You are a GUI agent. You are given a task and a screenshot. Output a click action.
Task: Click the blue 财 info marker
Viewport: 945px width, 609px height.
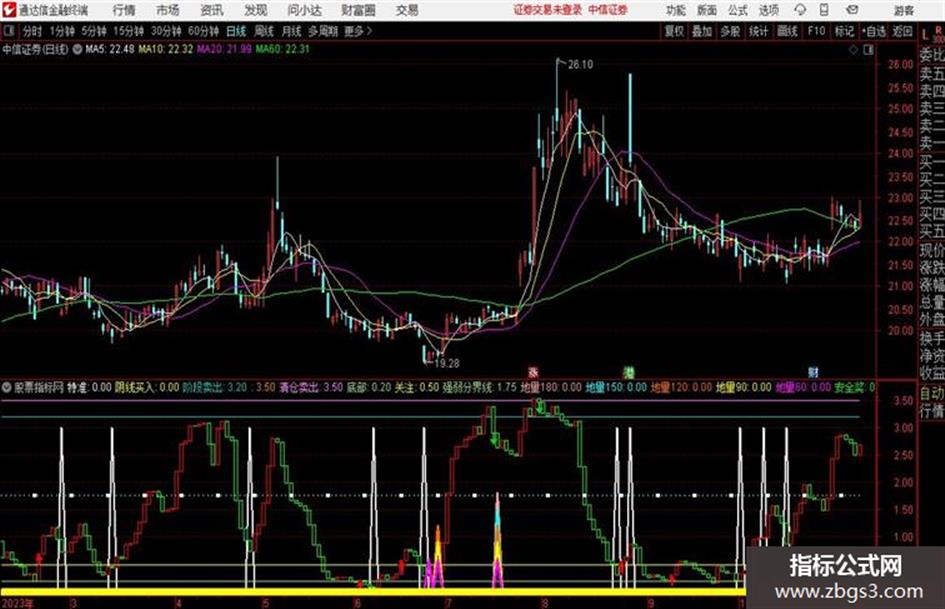[x=813, y=372]
